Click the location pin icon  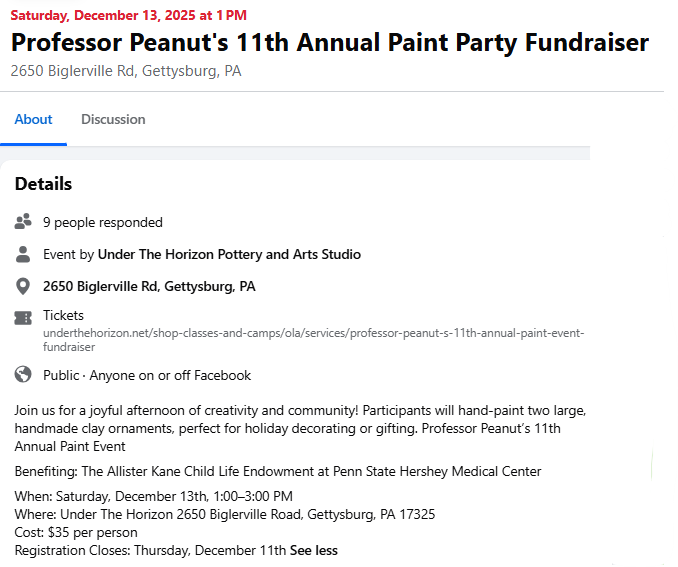(23, 287)
